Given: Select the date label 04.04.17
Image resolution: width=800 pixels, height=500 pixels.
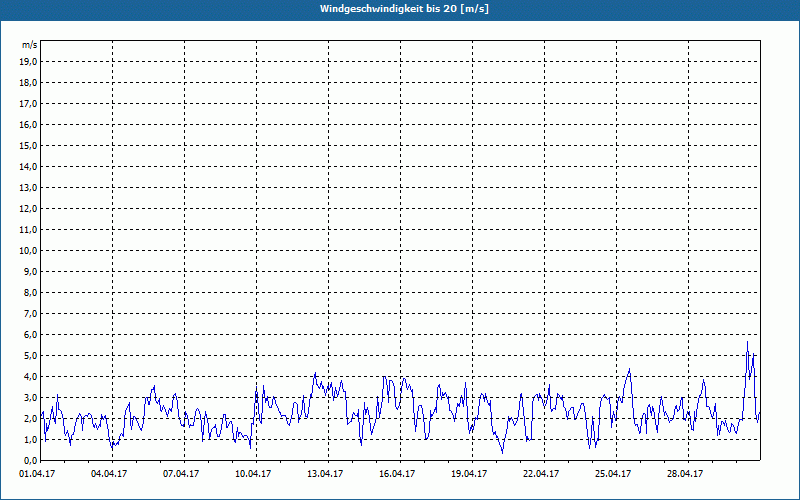Looking at the screenshot, I should 109,473.
